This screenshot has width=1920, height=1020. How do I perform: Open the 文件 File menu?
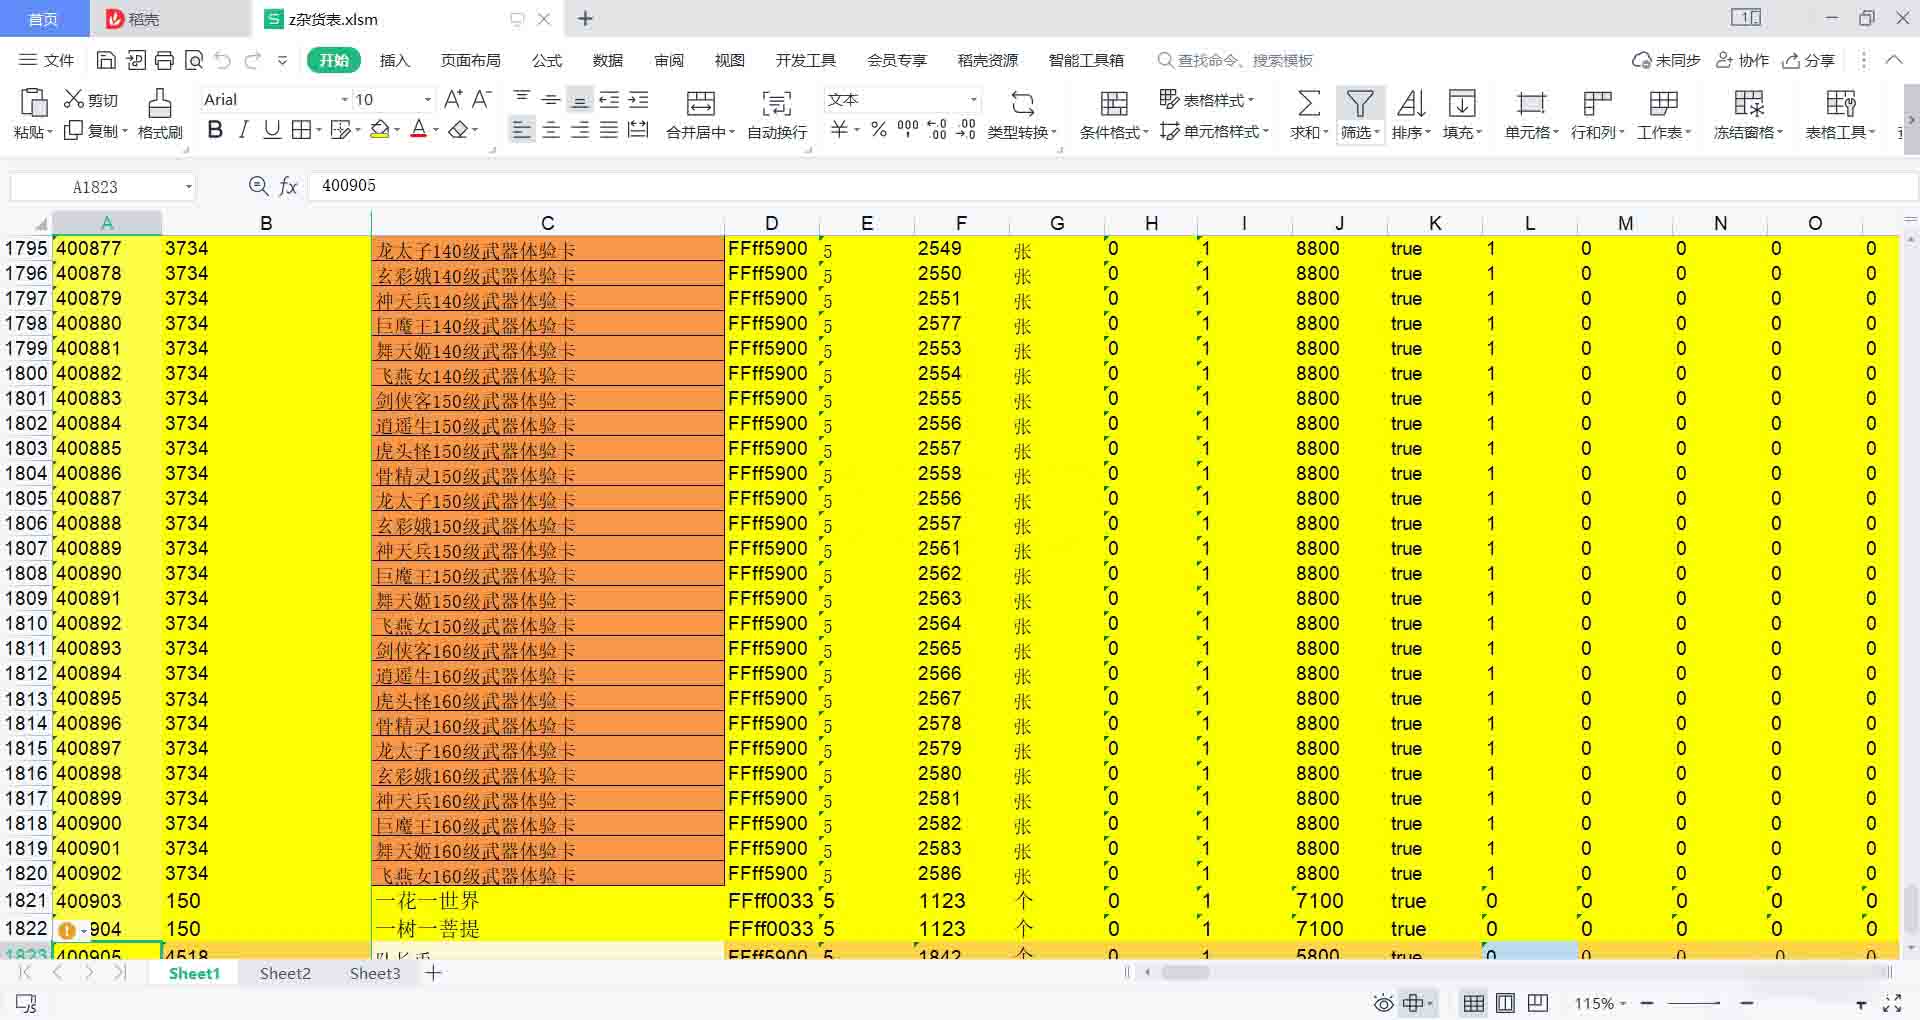[47, 60]
